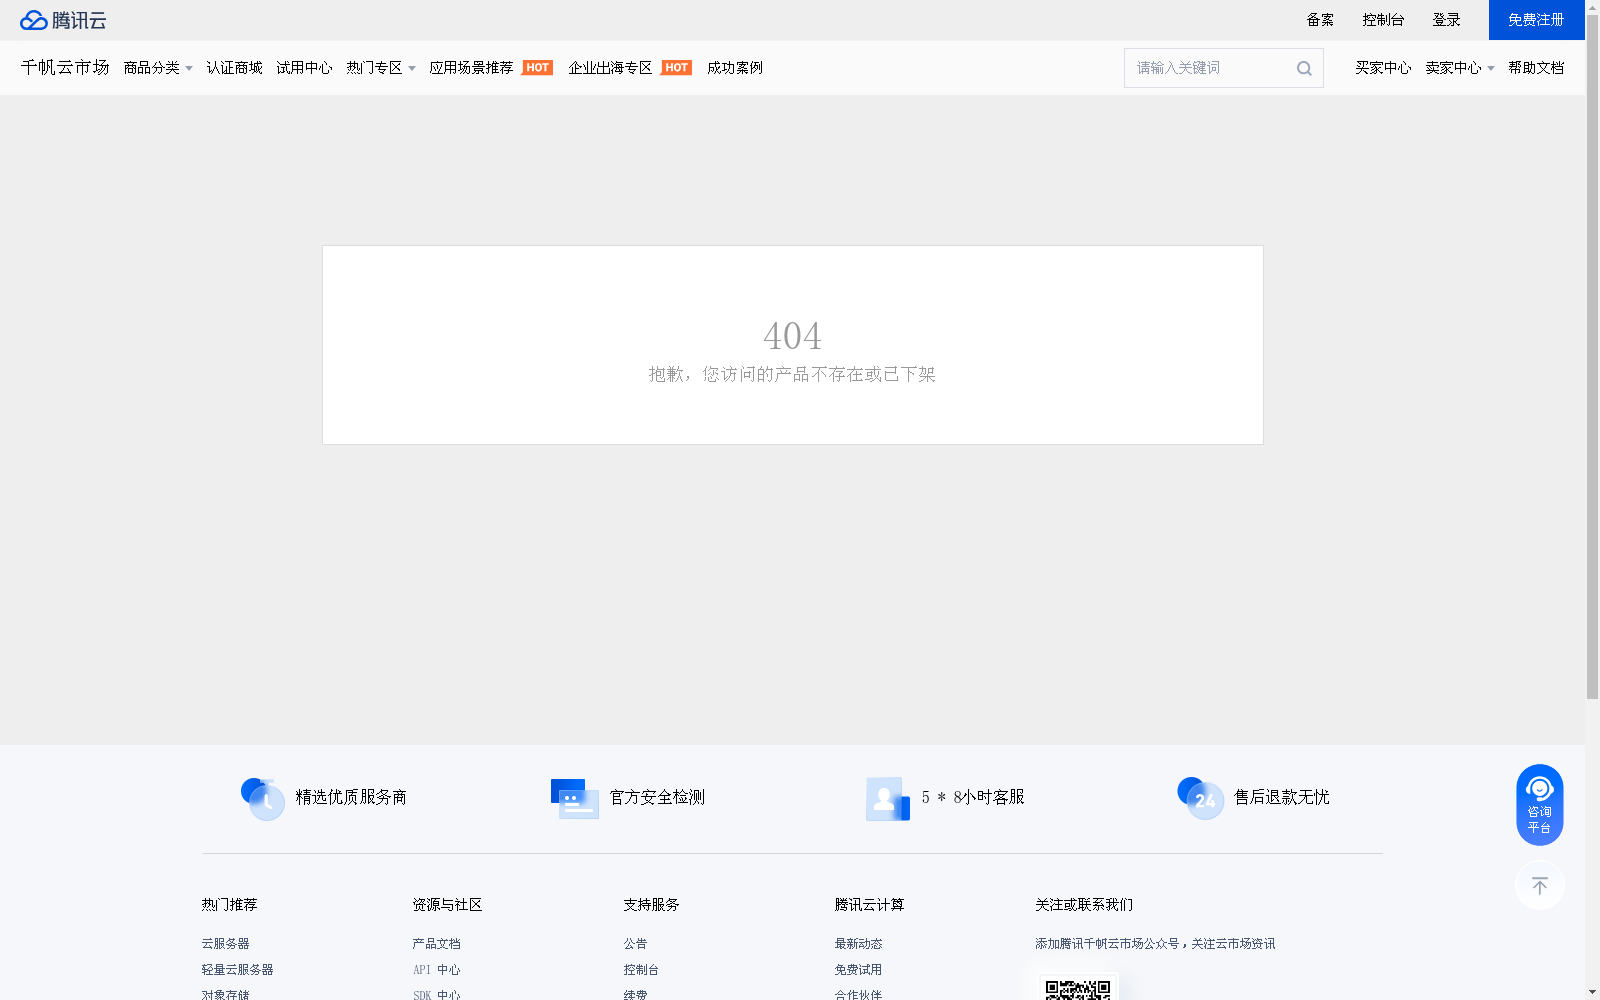
Task: Click the clock icon beside 精选优质服务商
Action: pyautogui.click(x=262, y=798)
